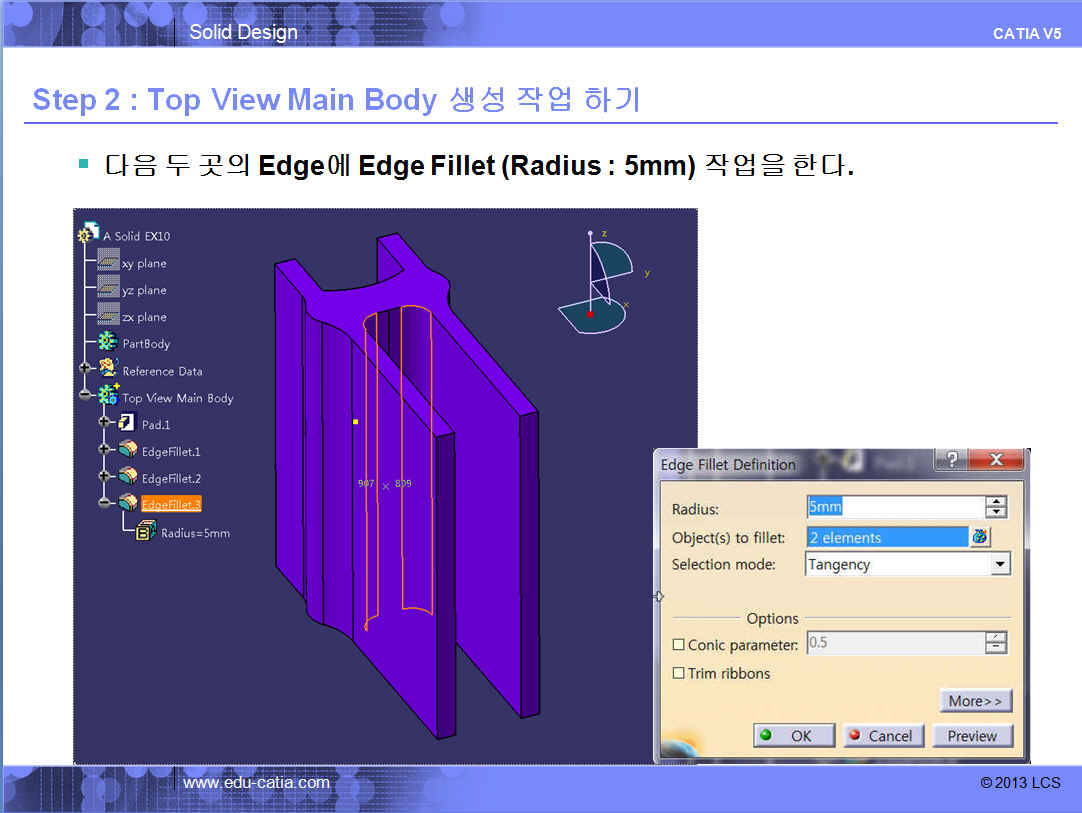This screenshot has height=813, width=1082.
Task: Enable the Trim ribbons checkbox
Action: (679, 673)
